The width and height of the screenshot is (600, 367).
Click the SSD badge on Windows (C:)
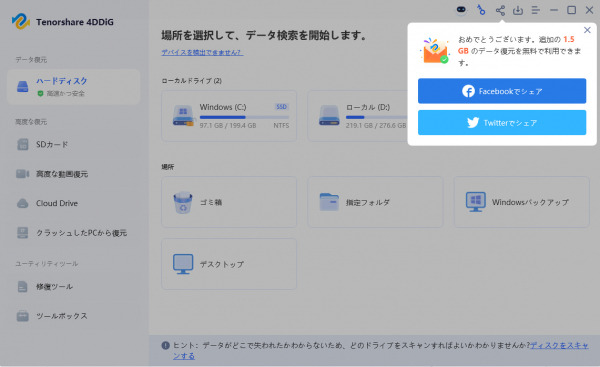pyautogui.click(x=281, y=107)
